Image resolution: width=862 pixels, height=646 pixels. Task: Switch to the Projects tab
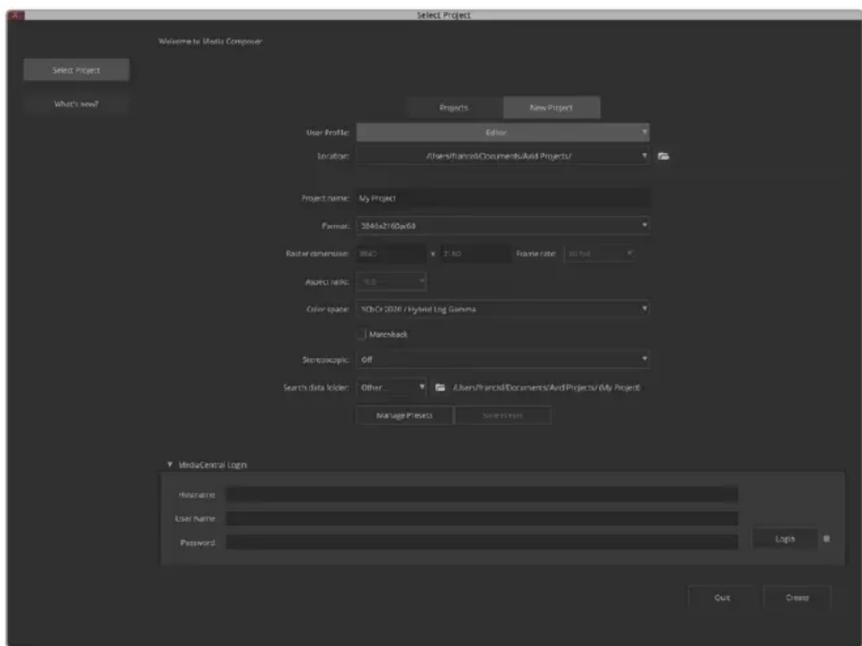coord(454,108)
